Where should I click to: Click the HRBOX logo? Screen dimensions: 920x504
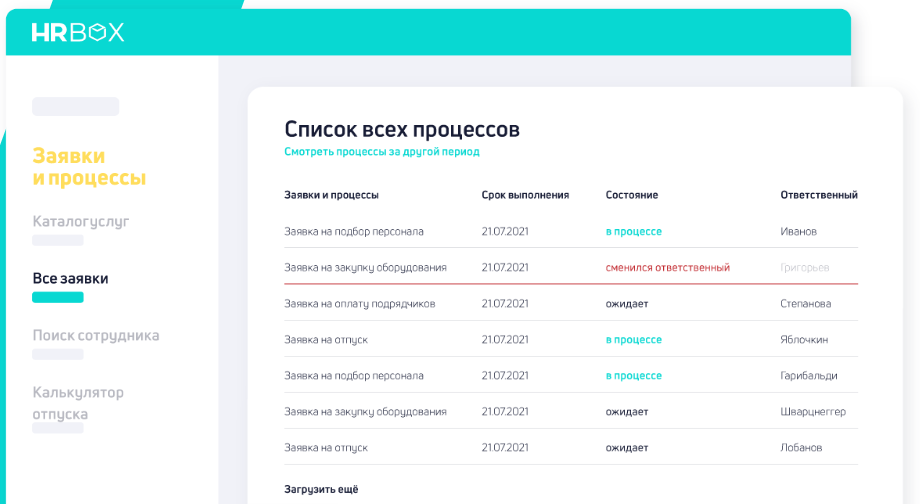click(x=77, y=32)
